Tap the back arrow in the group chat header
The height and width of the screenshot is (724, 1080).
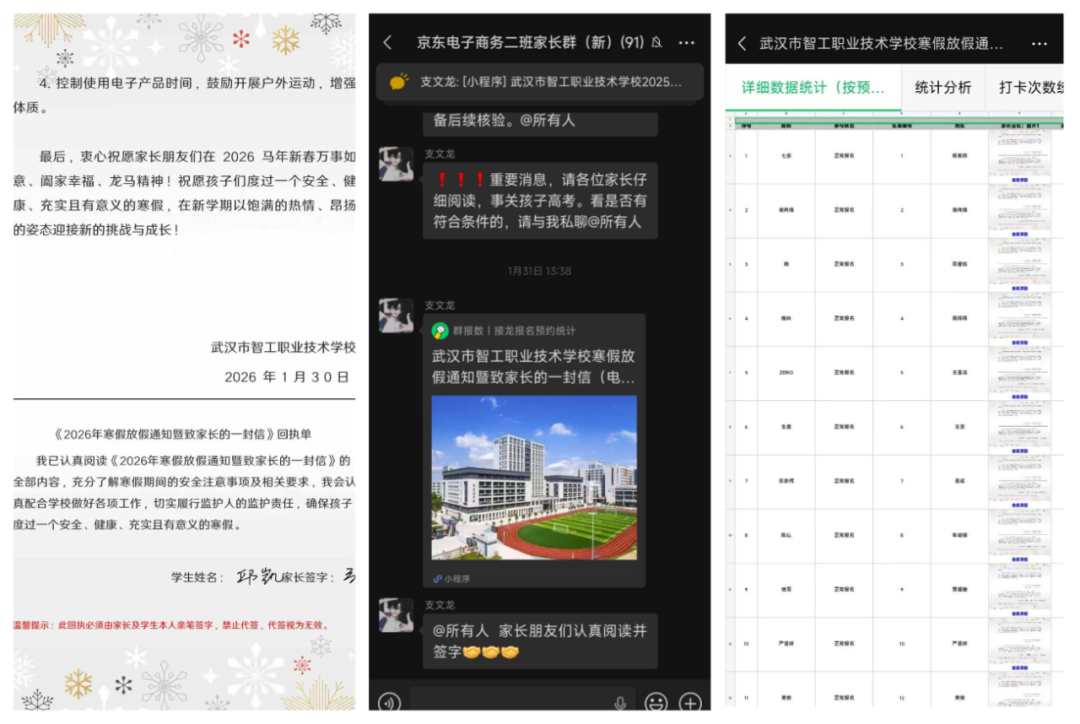click(386, 43)
